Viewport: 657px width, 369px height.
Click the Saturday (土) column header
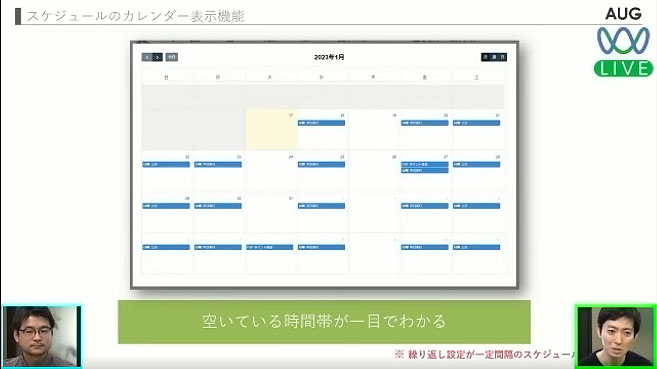[476, 77]
